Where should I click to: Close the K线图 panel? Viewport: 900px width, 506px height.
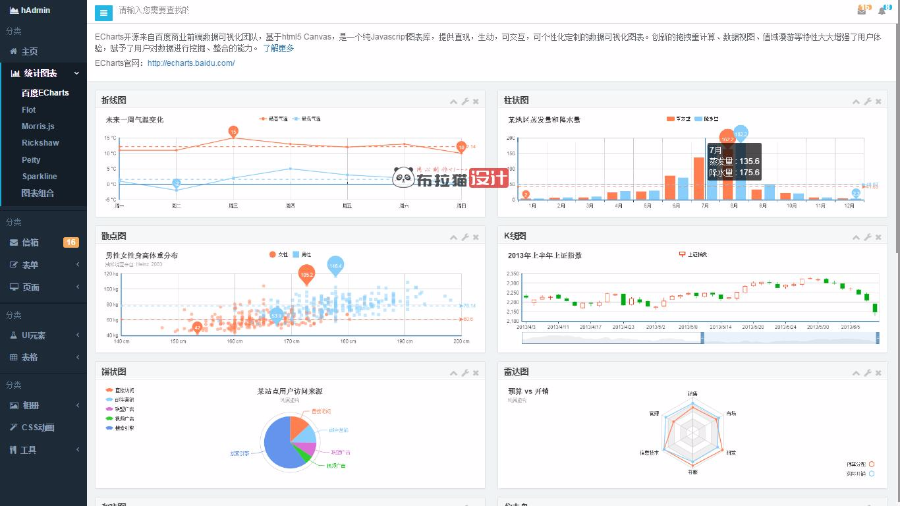pos(878,238)
